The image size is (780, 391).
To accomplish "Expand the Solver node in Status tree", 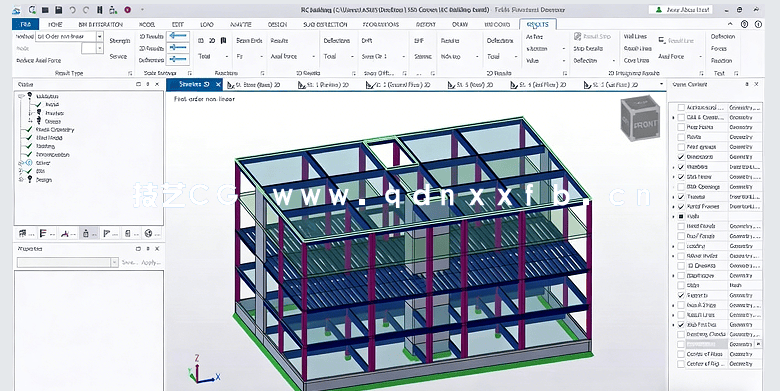I will (21, 163).
